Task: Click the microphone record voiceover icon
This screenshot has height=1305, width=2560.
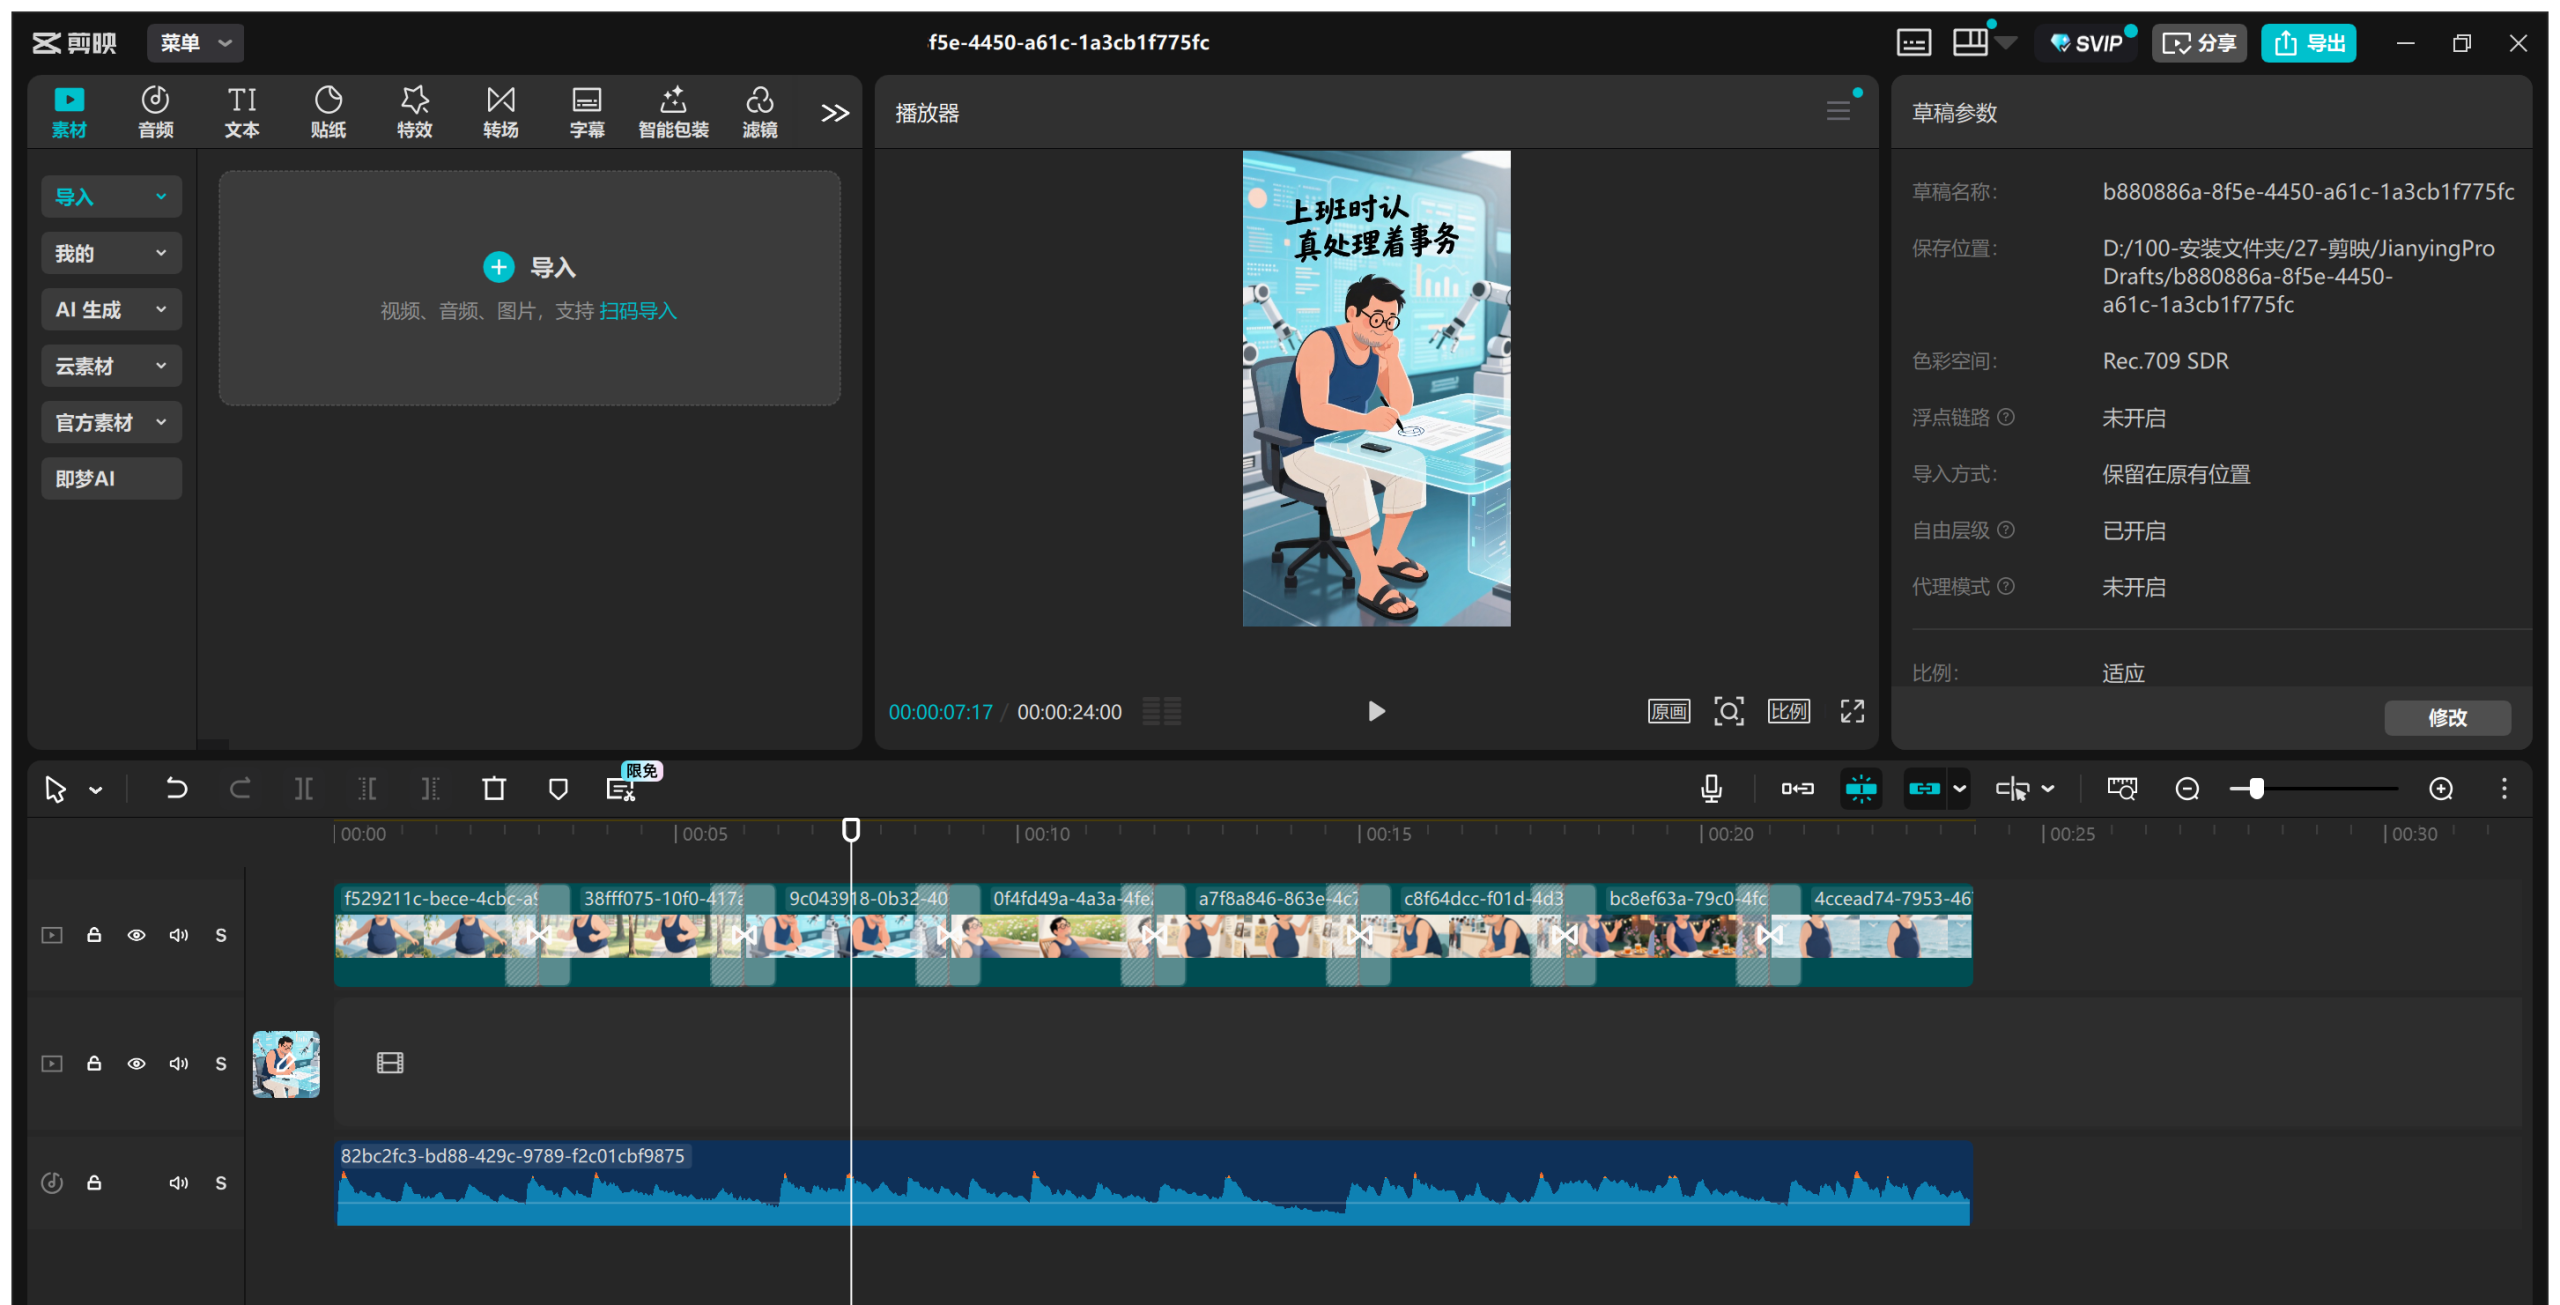Action: pyautogui.click(x=1711, y=789)
